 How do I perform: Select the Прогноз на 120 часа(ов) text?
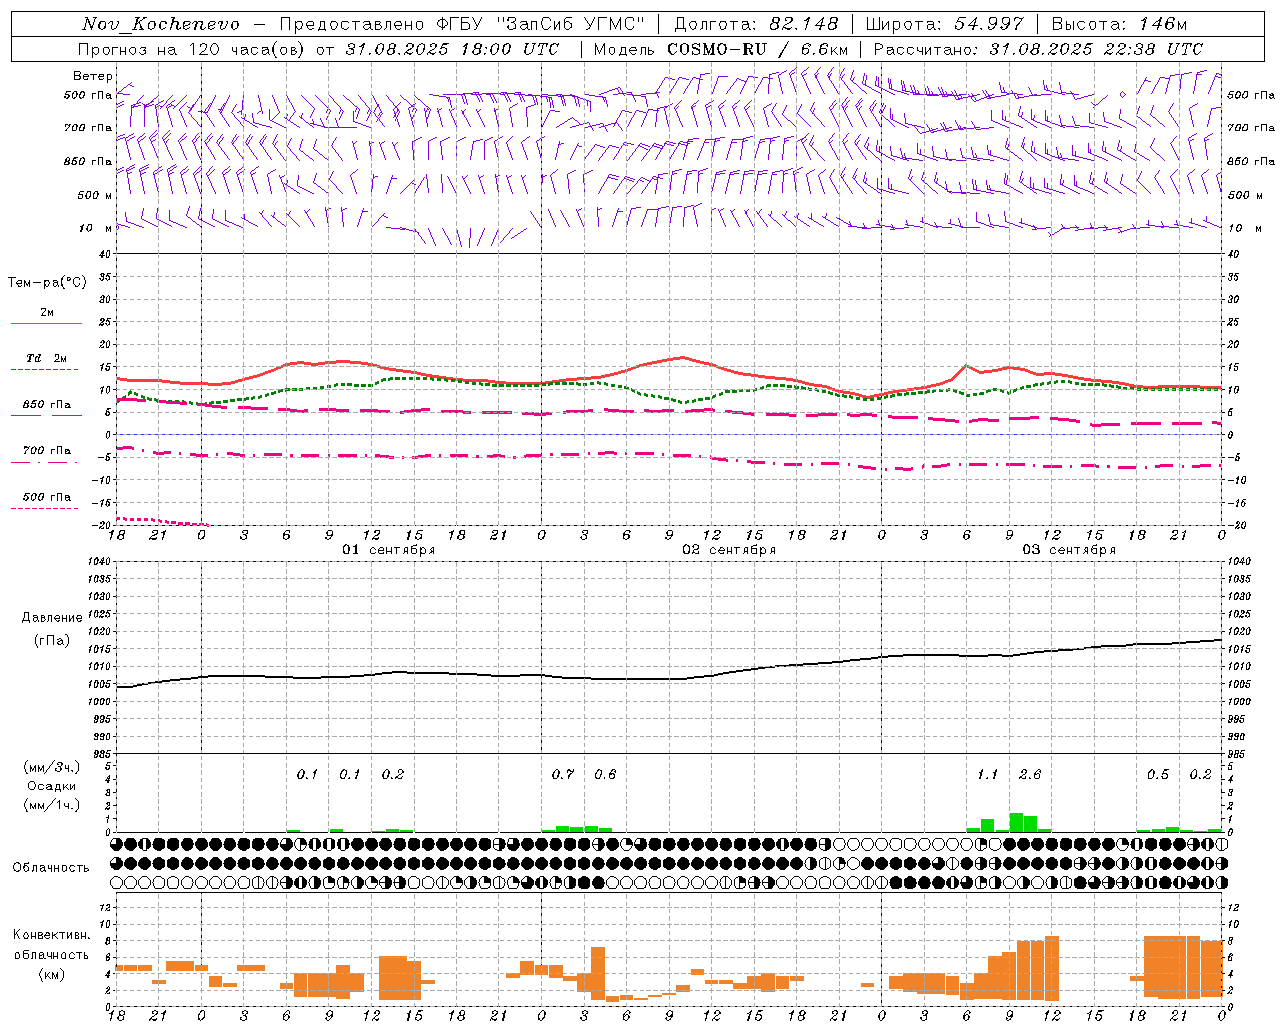[x=193, y=49]
